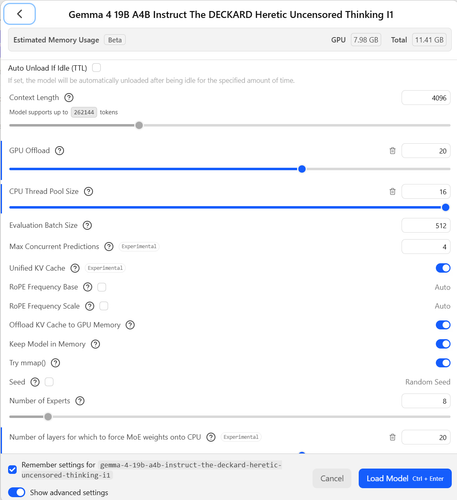Open the Context Length help icon

click(69, 98)
